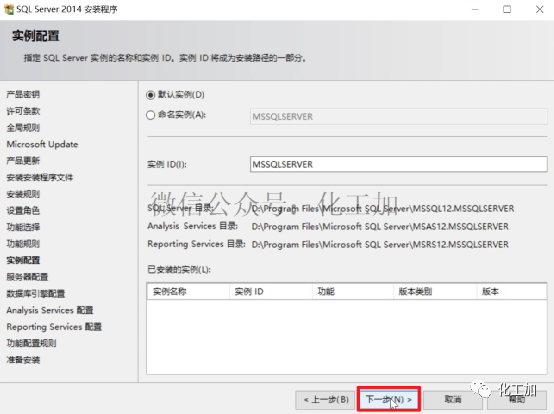Select the 命名实例(A) radio button

coord(151,115)
